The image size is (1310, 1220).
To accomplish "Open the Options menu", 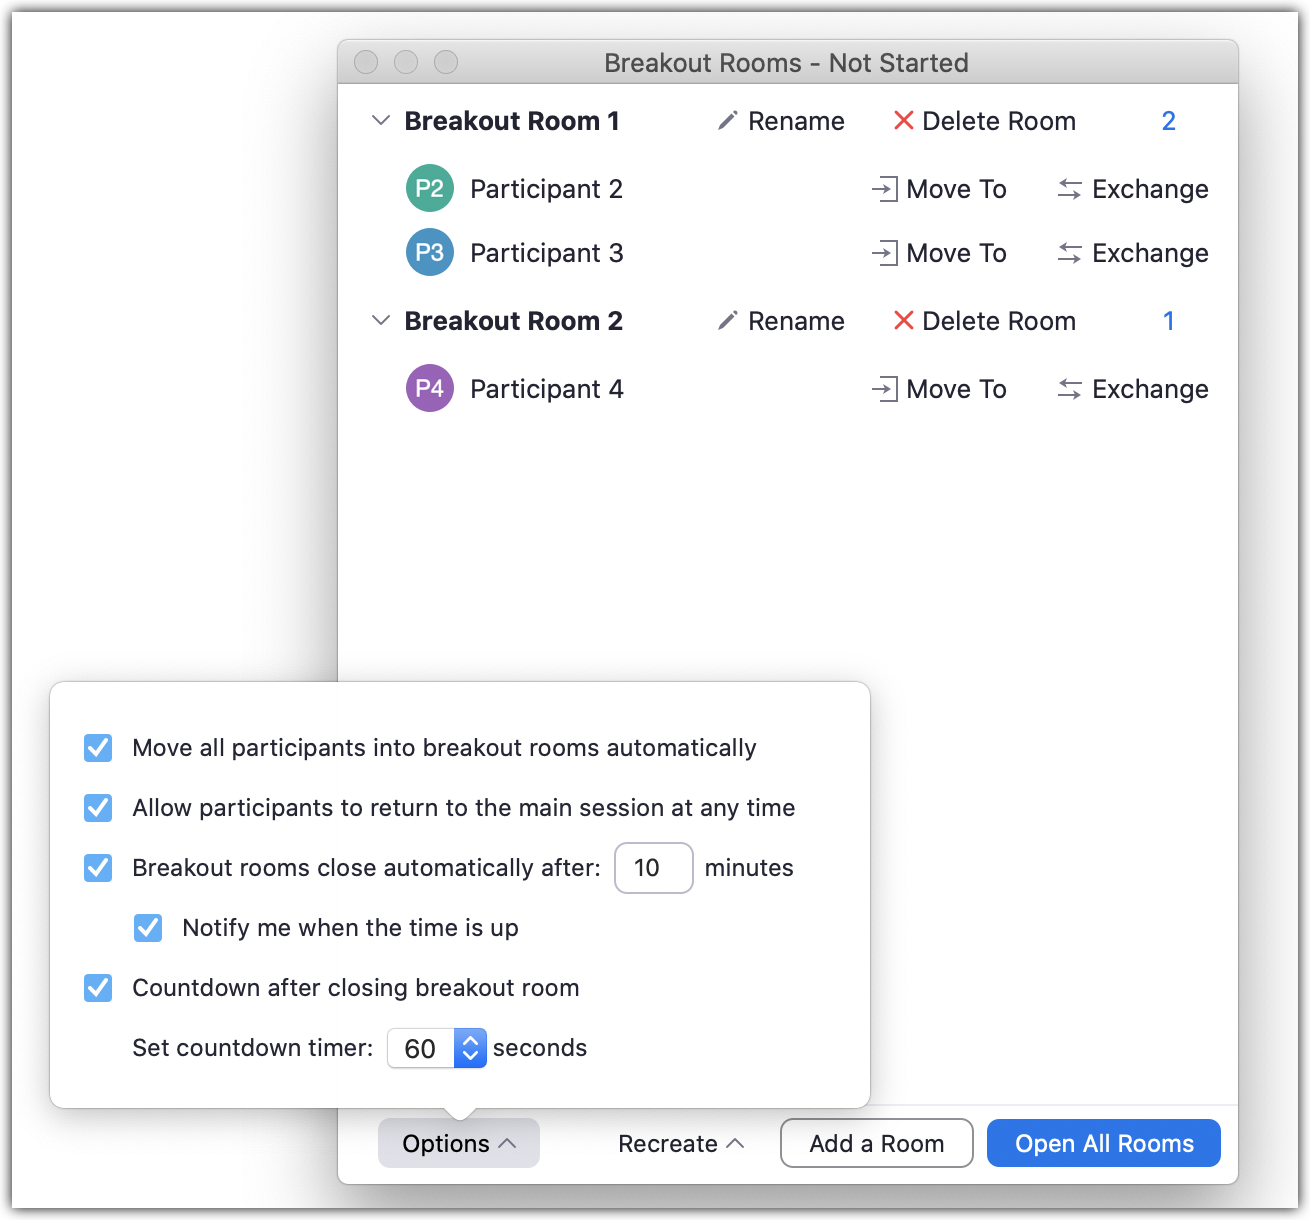I will (x=458, y=1143).
